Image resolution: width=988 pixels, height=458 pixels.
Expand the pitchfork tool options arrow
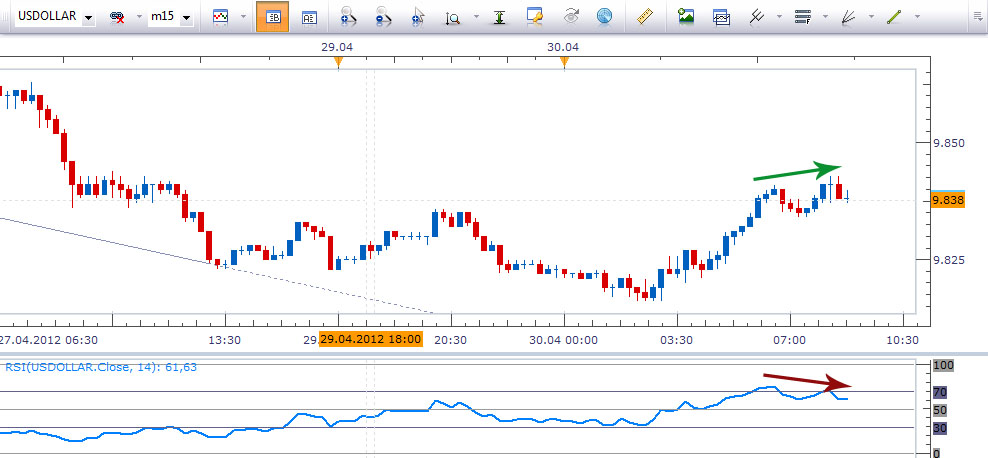779,17
